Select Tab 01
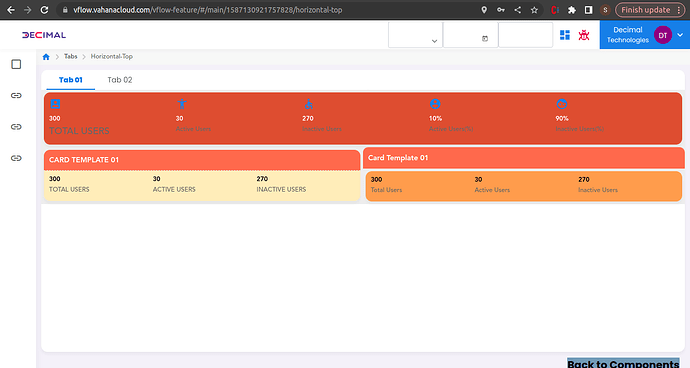 point(70,80)
